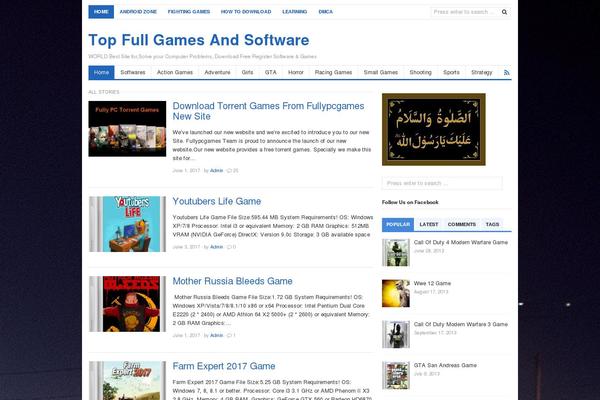Screen dimensions: 600x400
Task: Click Call Of Duty 4 sidebar thumbnail
Action: coord(396,253)
